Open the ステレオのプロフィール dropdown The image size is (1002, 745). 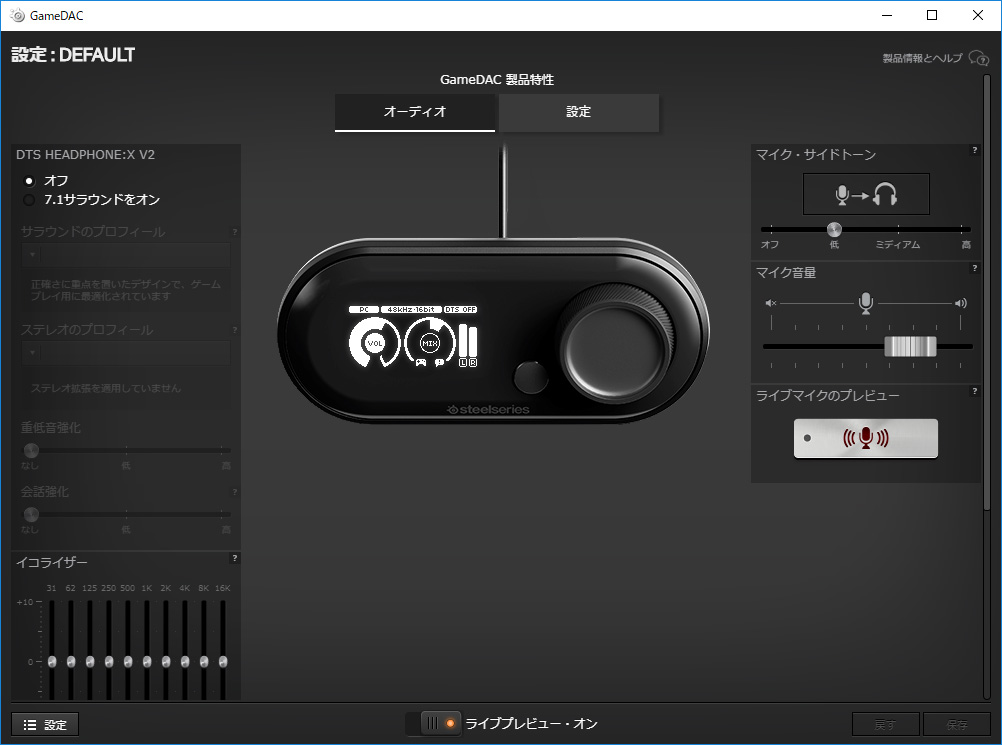[x=126, y=353]
